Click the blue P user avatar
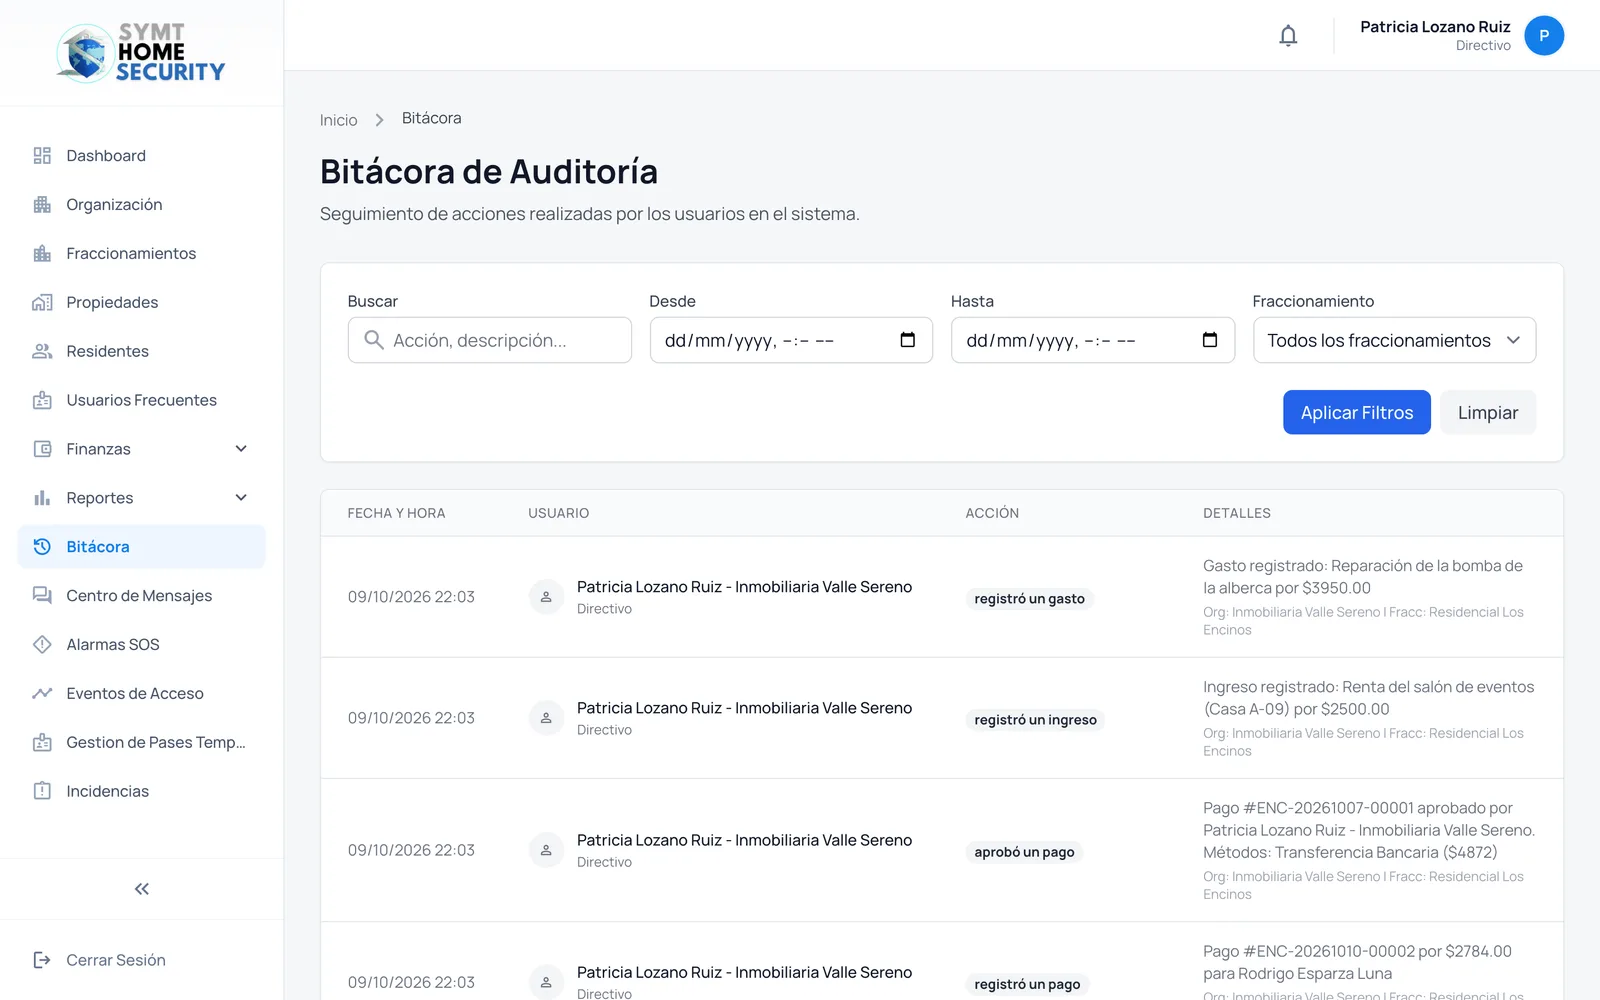 (x=1544, y=36)
